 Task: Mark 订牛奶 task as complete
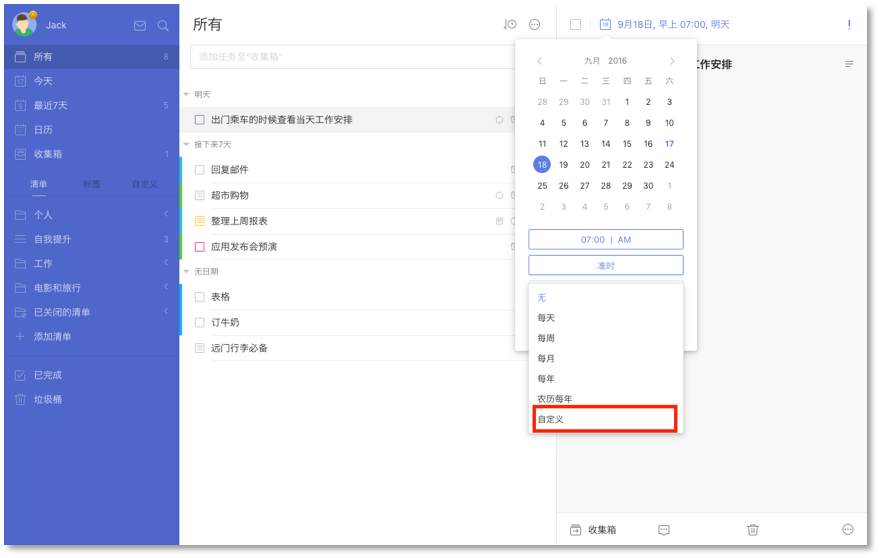[200, 322]
